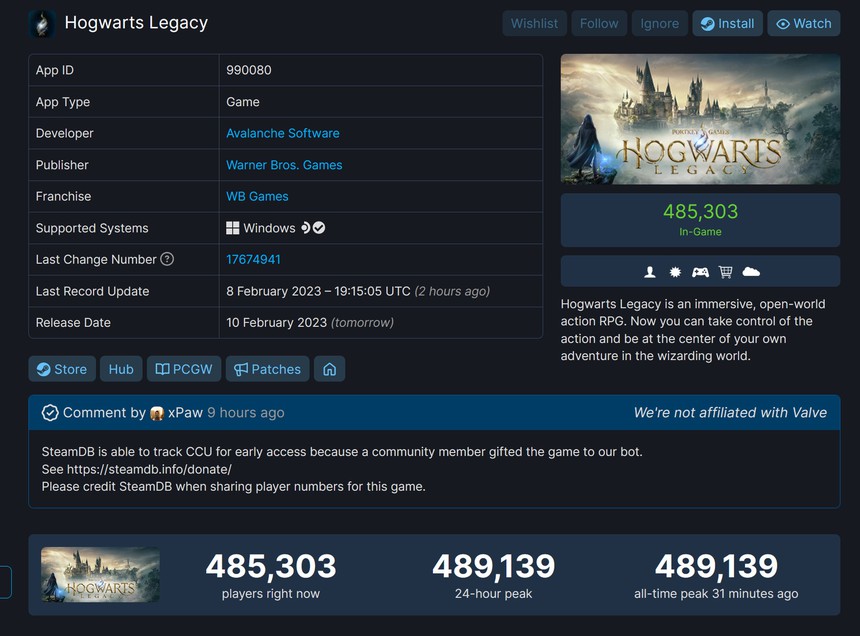The height and width of the screenshot is (636, 860).
Task: Click the Windows logo in Supported Systems
Action: 233,228
